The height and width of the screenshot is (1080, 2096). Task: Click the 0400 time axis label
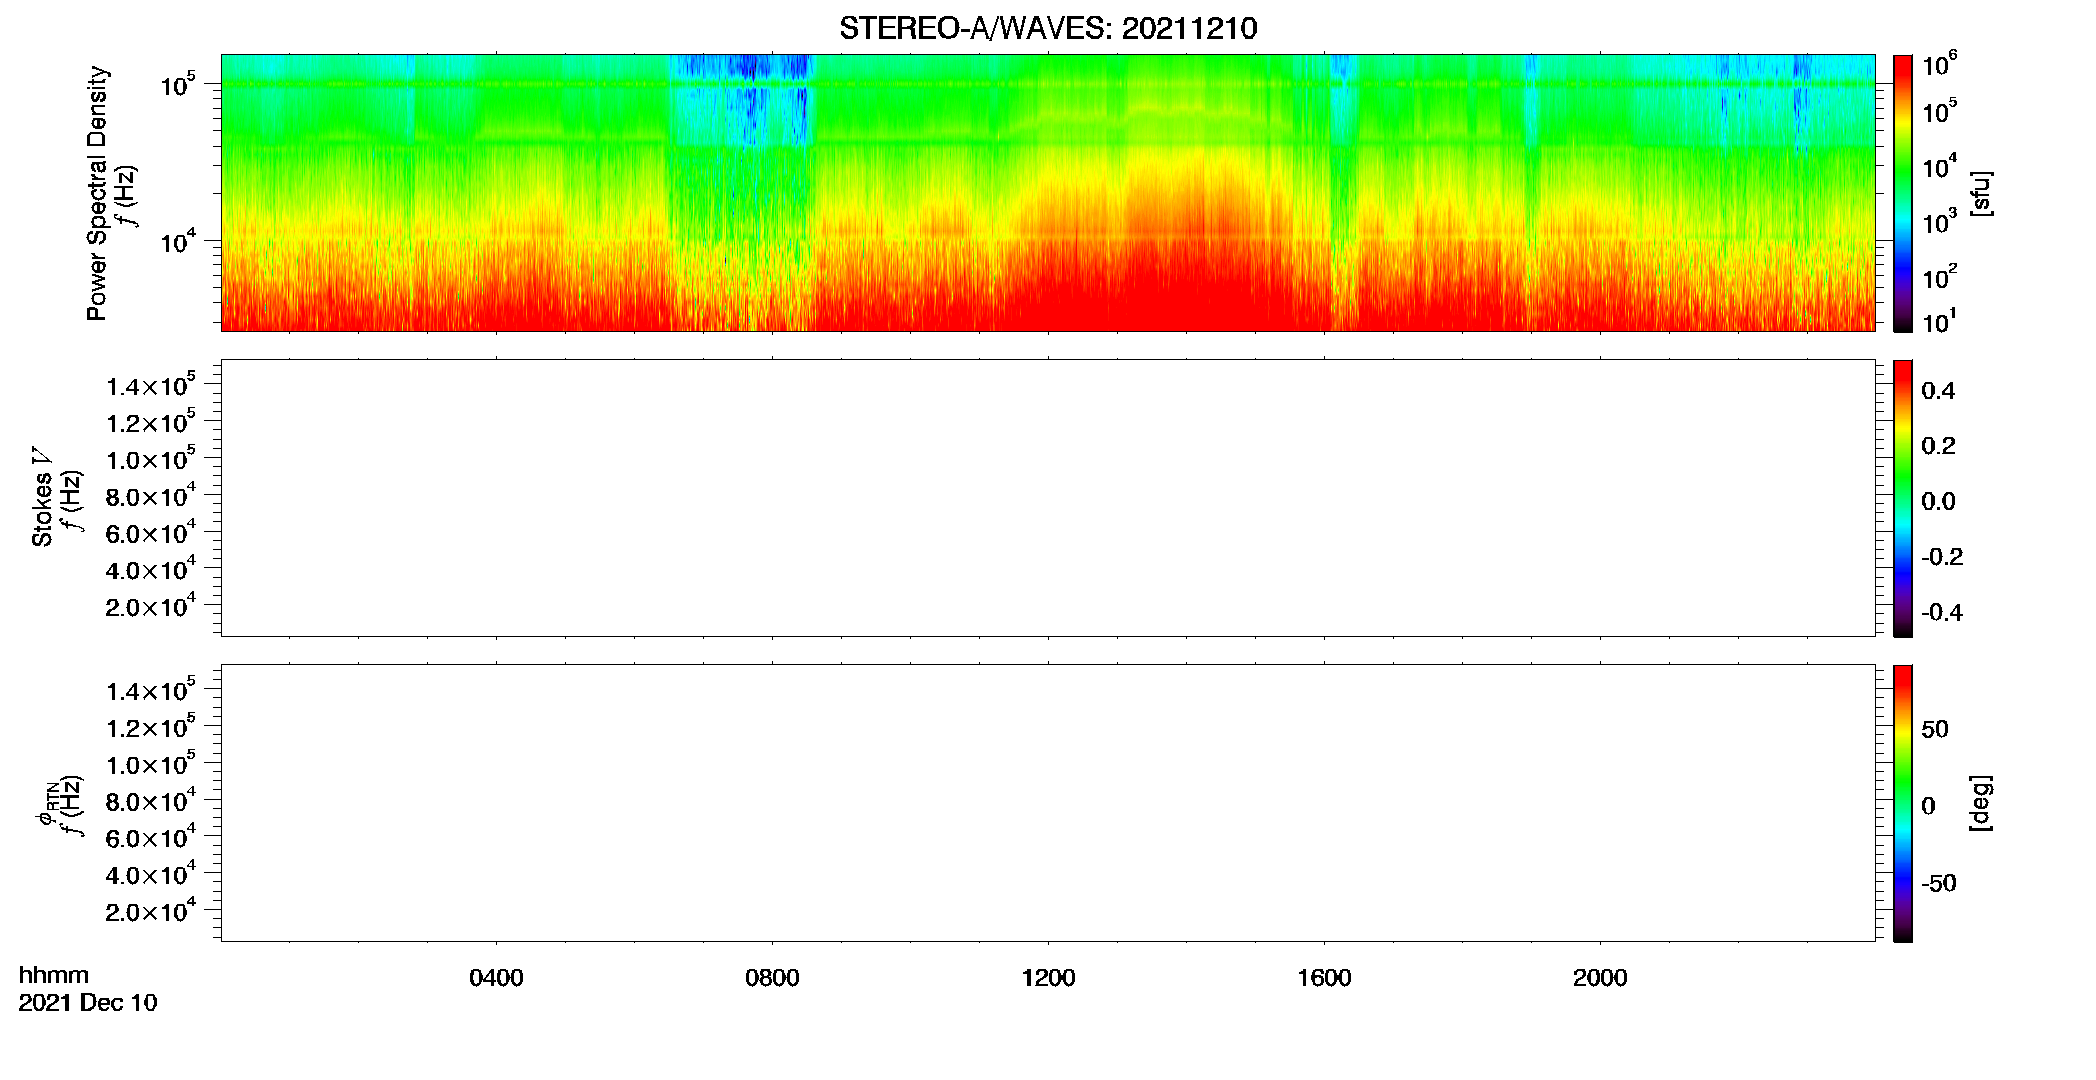click(496, 978)
